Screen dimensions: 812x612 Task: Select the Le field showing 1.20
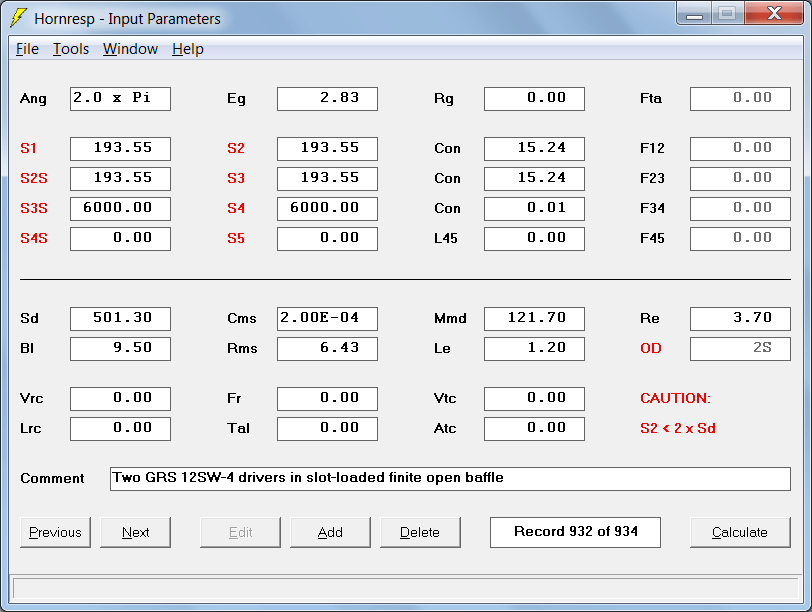[x=534, y=349]
